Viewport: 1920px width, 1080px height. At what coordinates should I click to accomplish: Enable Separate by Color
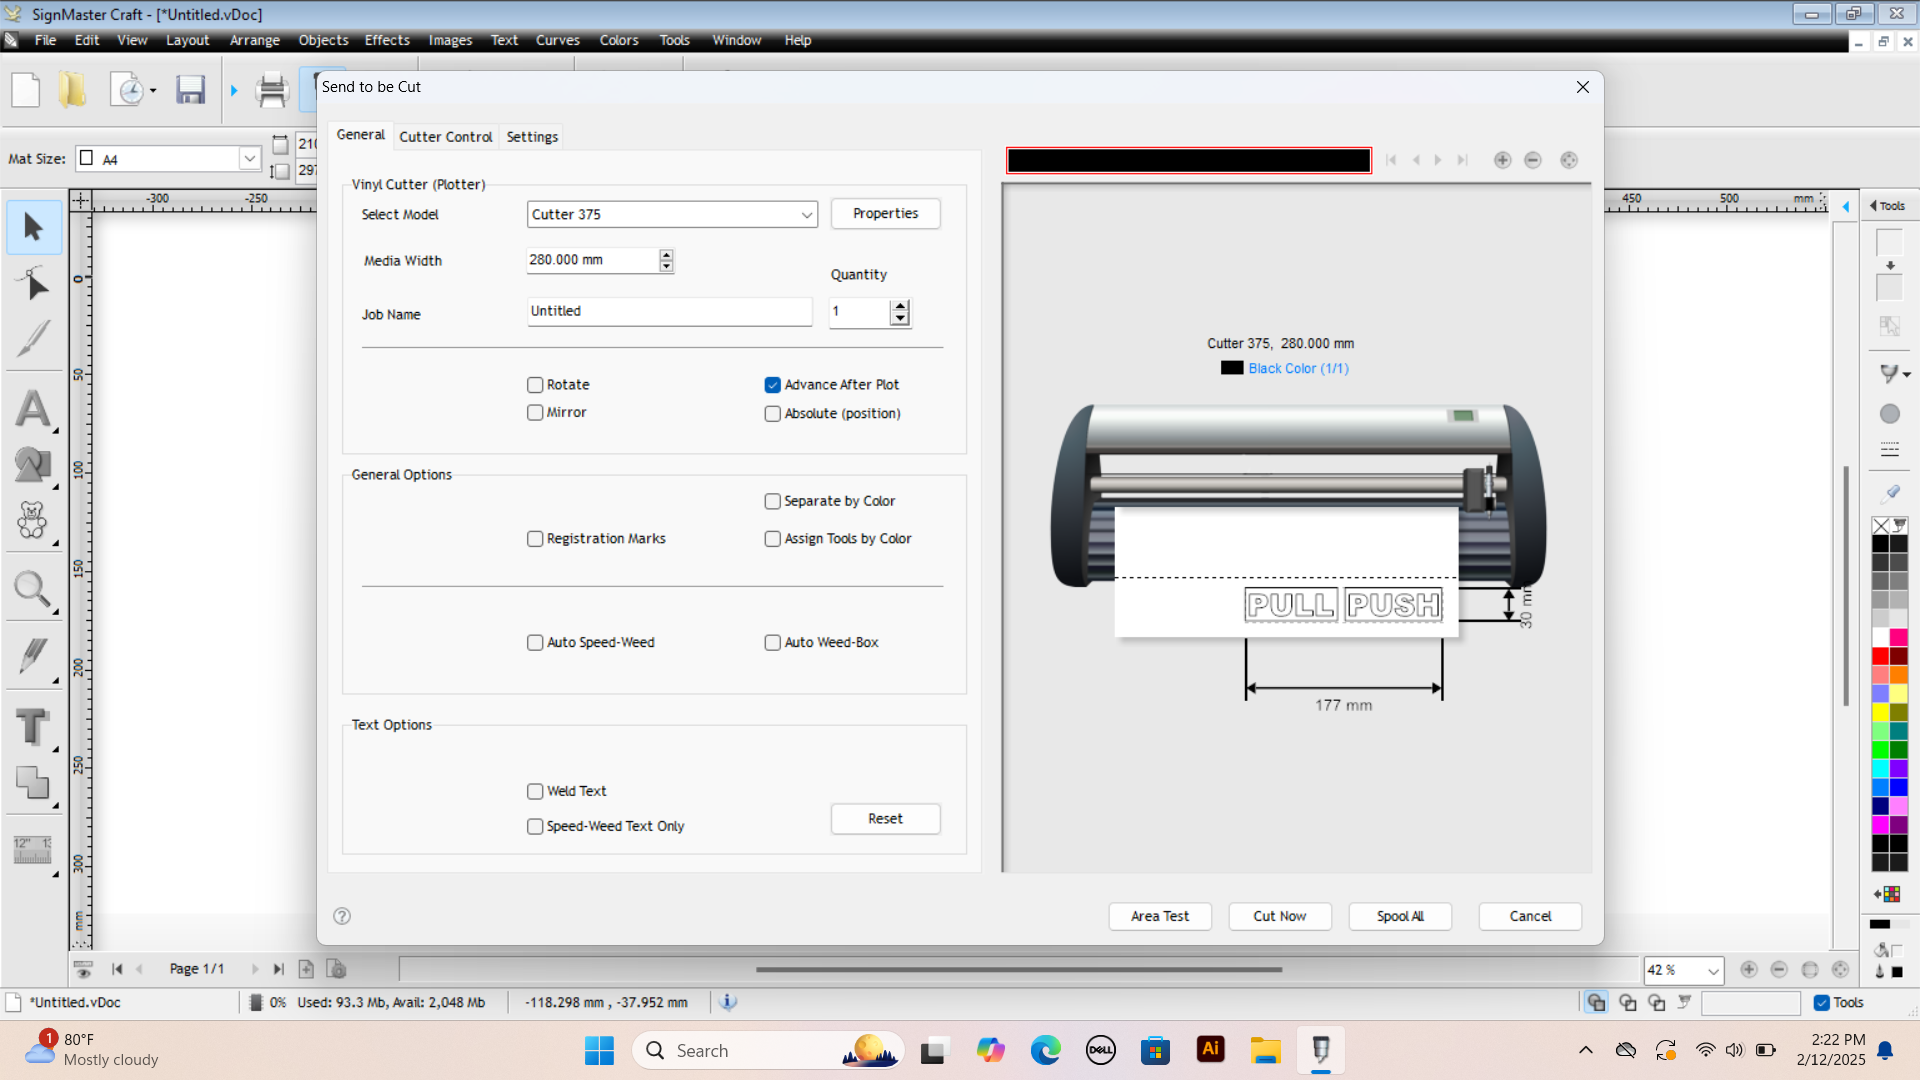click(x=772, y=502)
